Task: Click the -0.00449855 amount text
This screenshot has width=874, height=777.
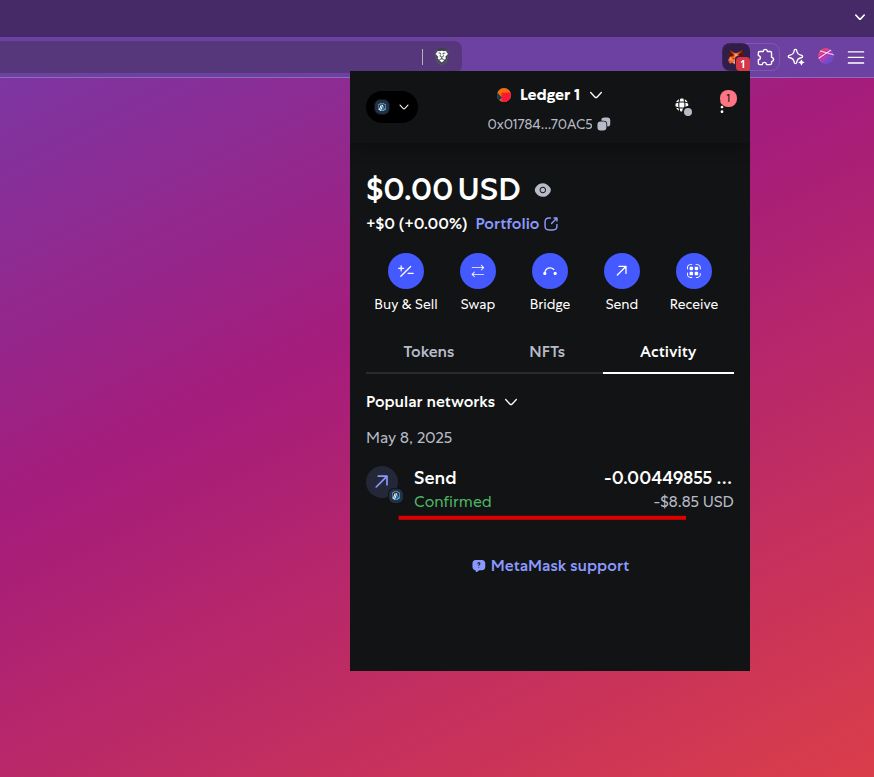Action: click(x=668, y=478)
